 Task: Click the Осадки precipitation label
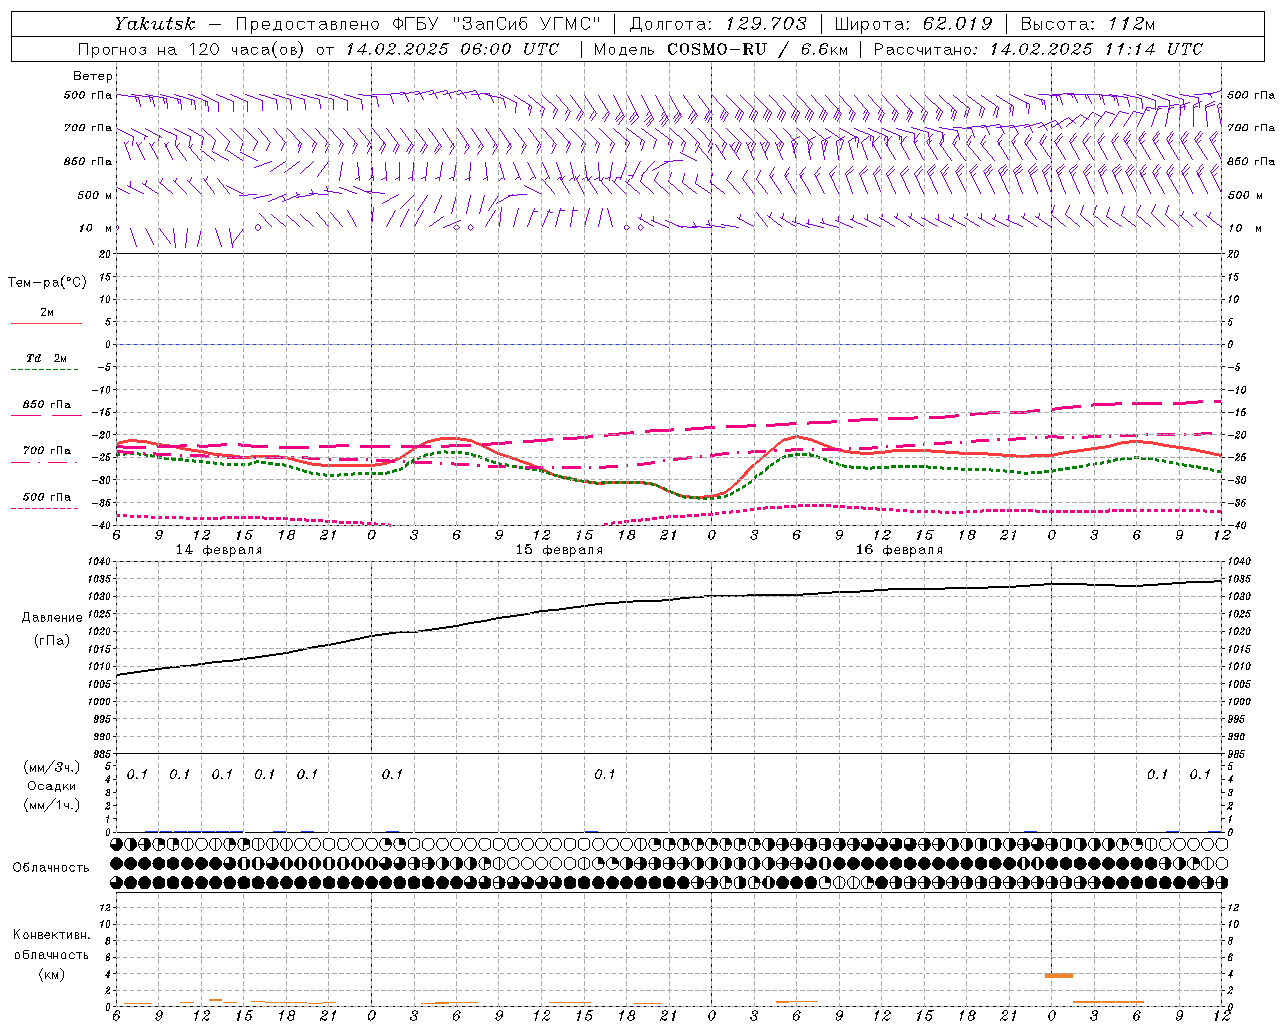(52, 786)
